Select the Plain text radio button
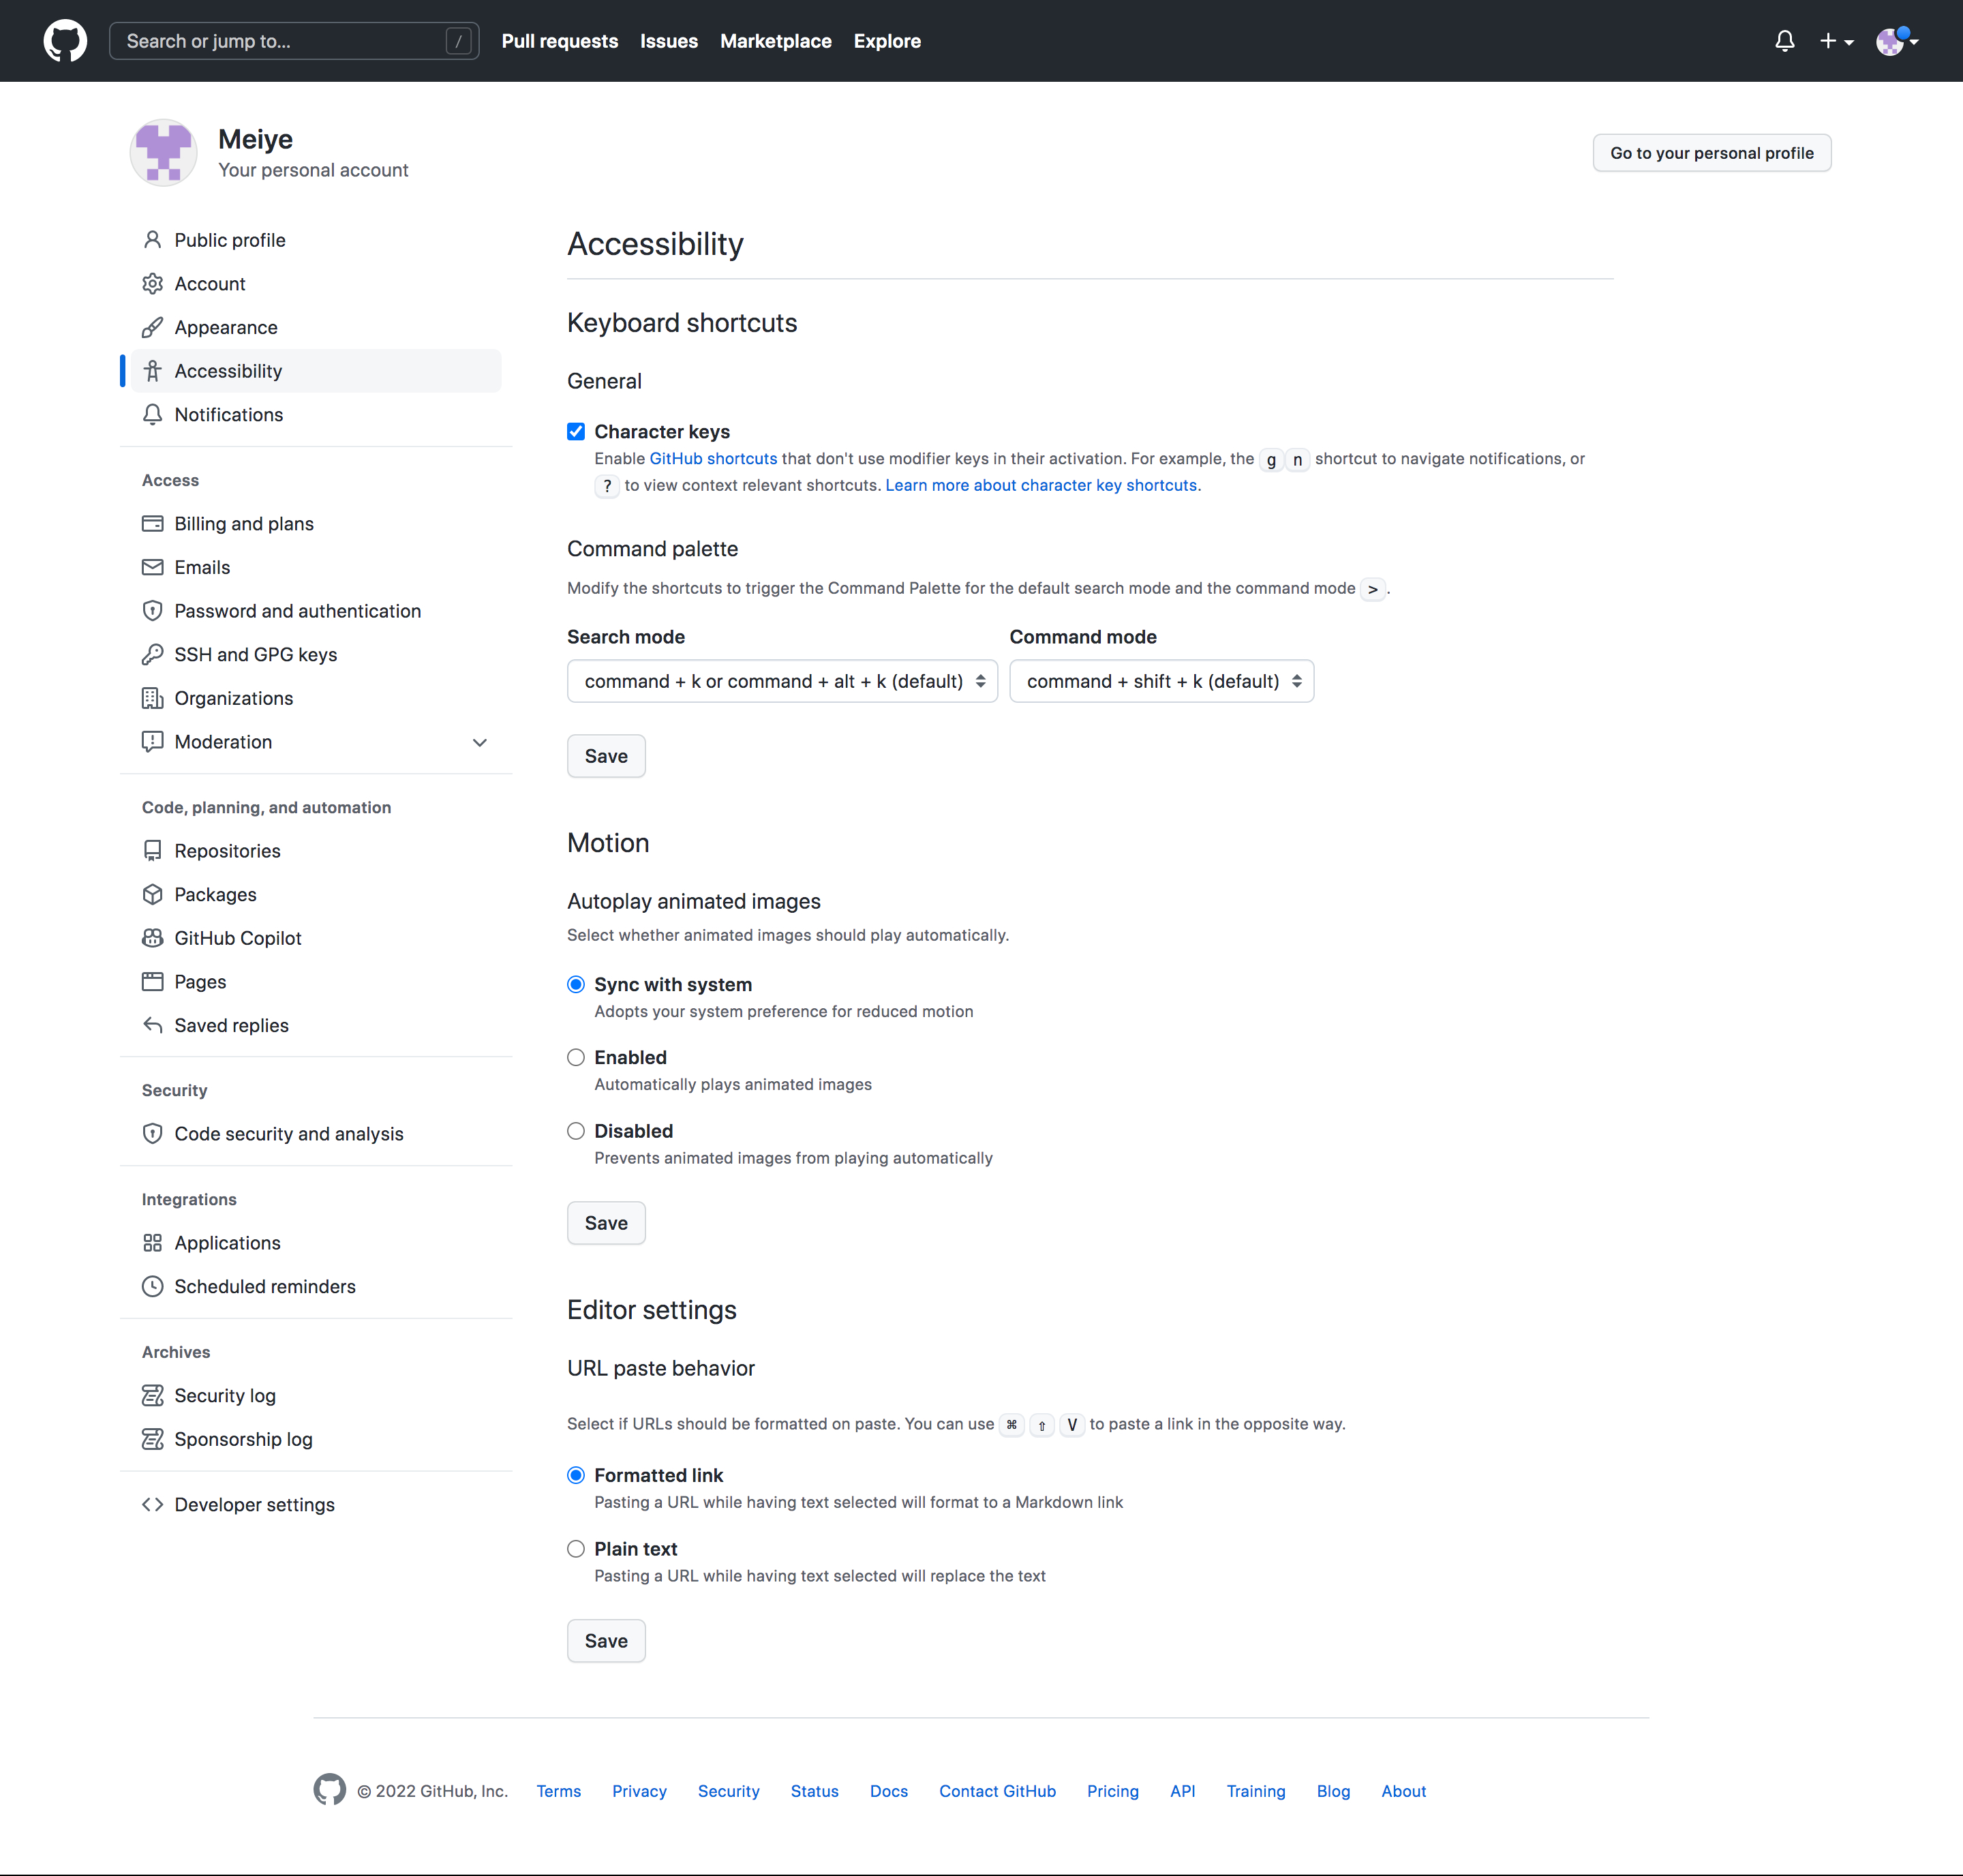Screen dimensions: 1963x1876 [x=576, y=1549]
